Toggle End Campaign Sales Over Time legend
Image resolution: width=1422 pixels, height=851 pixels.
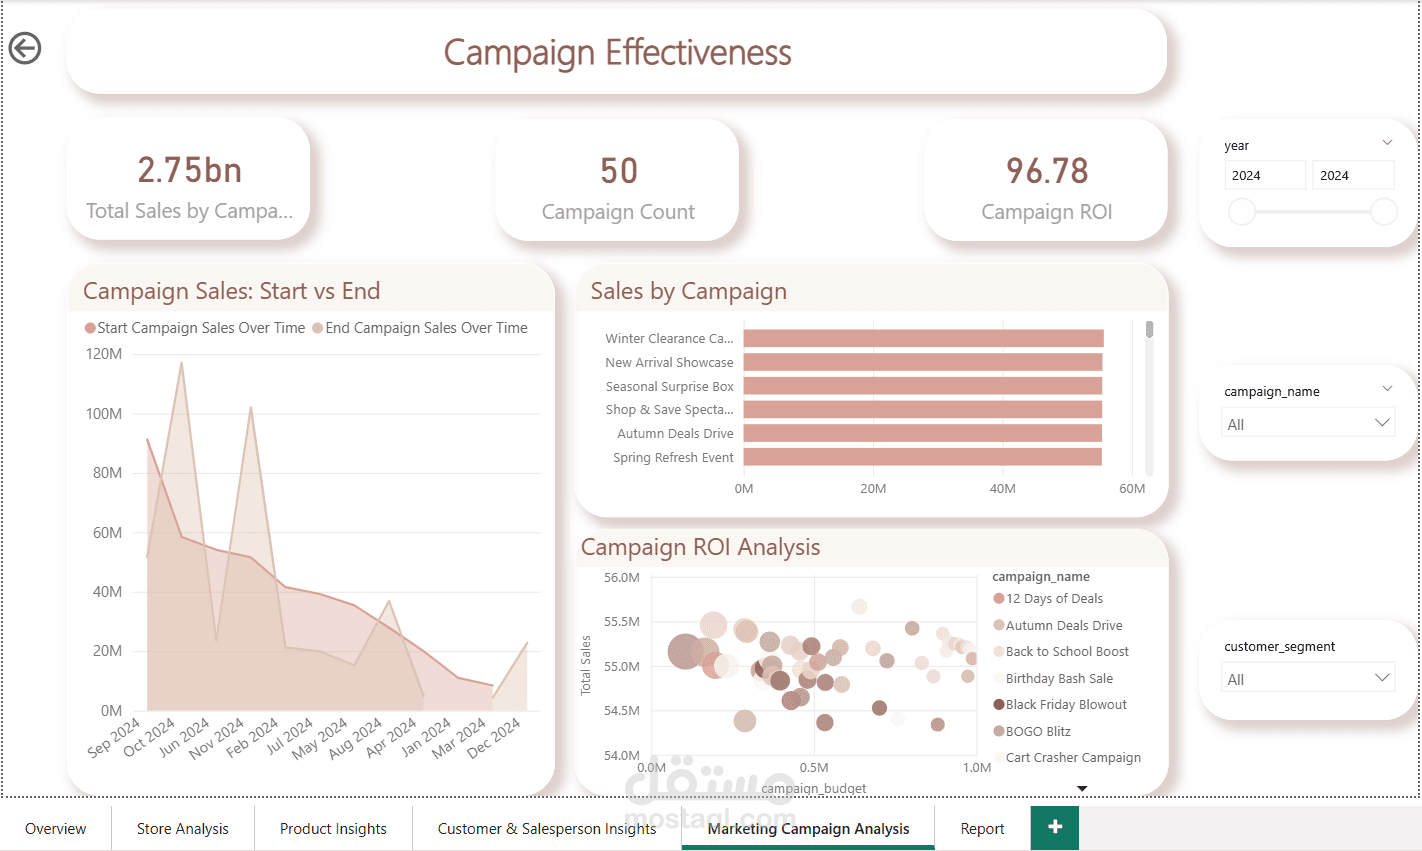(x=420, y=328)
